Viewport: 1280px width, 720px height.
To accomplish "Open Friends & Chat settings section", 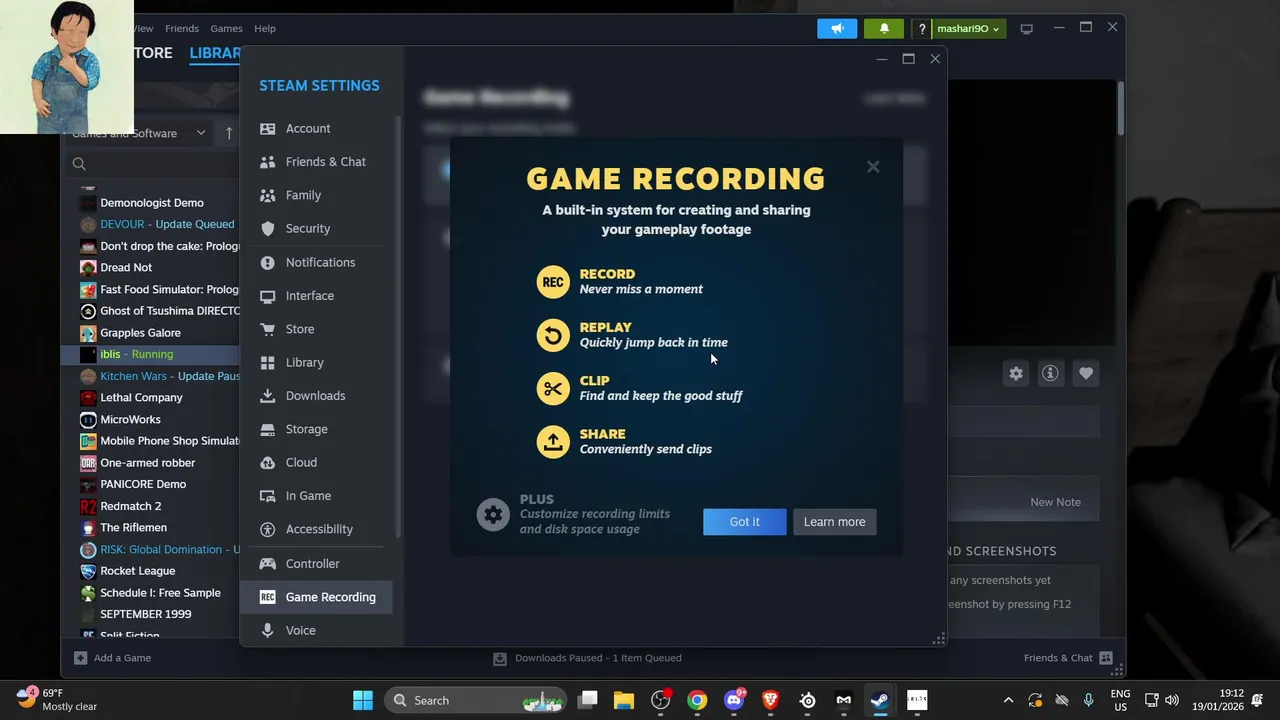I will 315,162.
